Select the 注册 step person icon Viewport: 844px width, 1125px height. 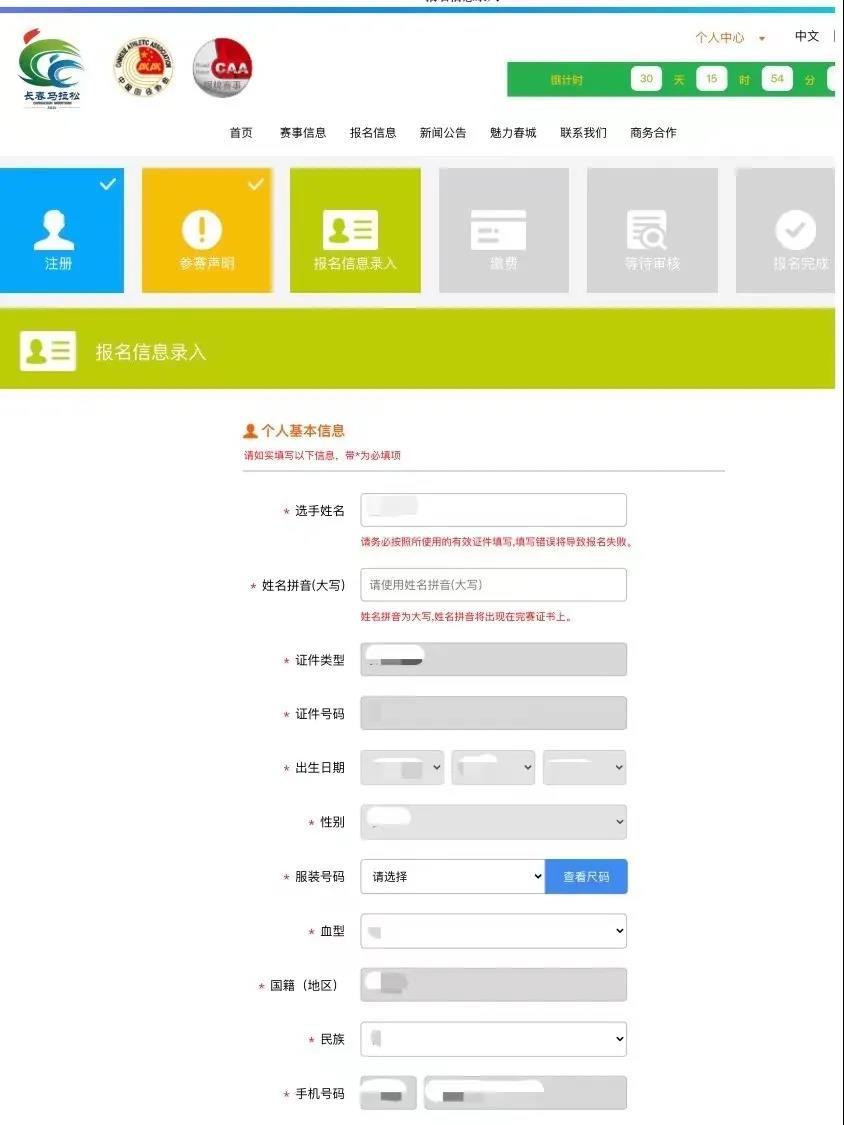pos(54,230)
